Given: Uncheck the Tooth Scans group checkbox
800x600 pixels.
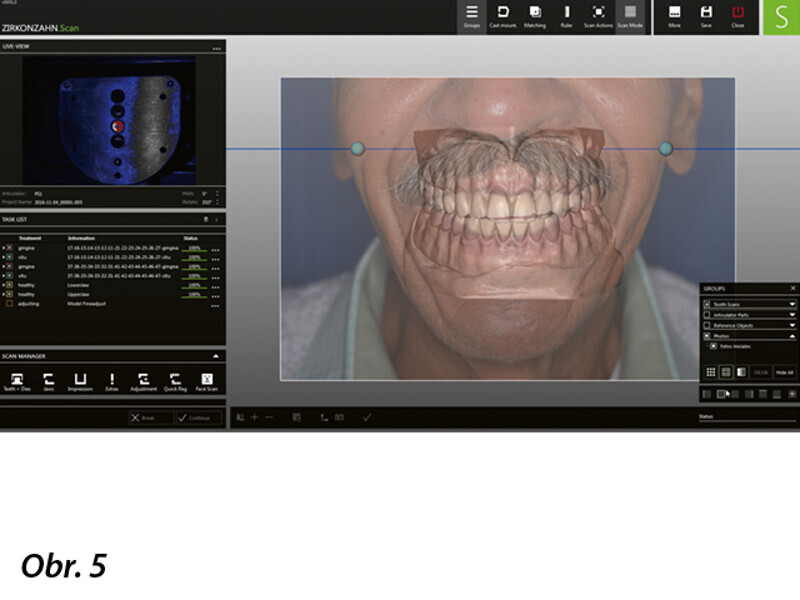Looking at the screenshot, I should [x=707, y=303].
